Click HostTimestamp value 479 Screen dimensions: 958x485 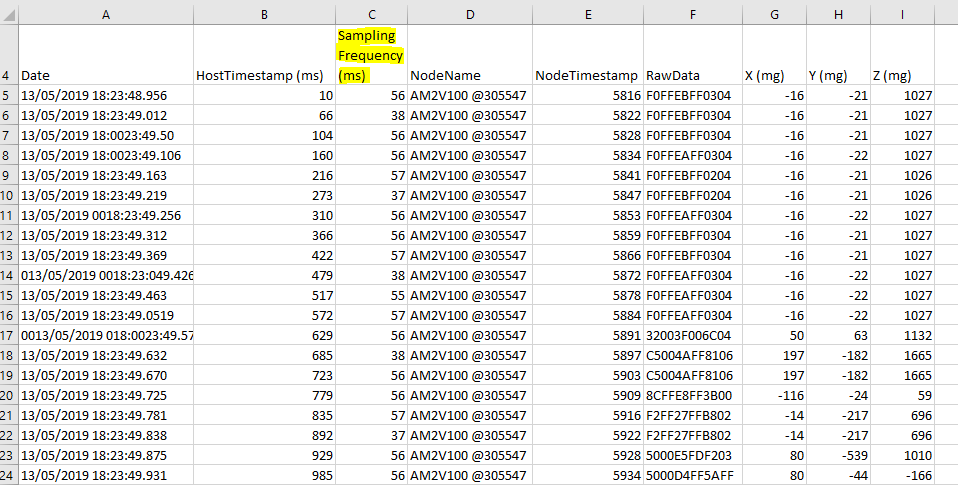[x=265, y=275]
